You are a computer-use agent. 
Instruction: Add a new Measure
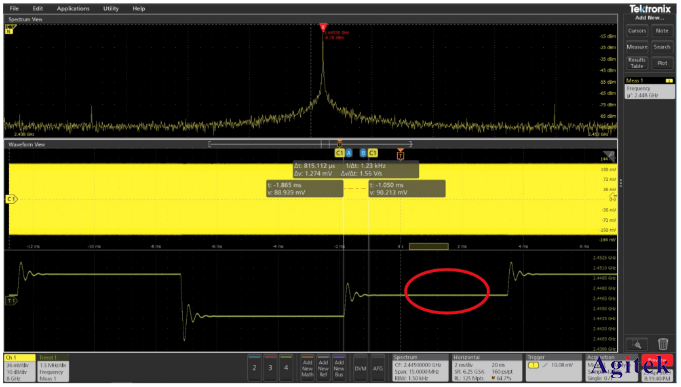637,47
